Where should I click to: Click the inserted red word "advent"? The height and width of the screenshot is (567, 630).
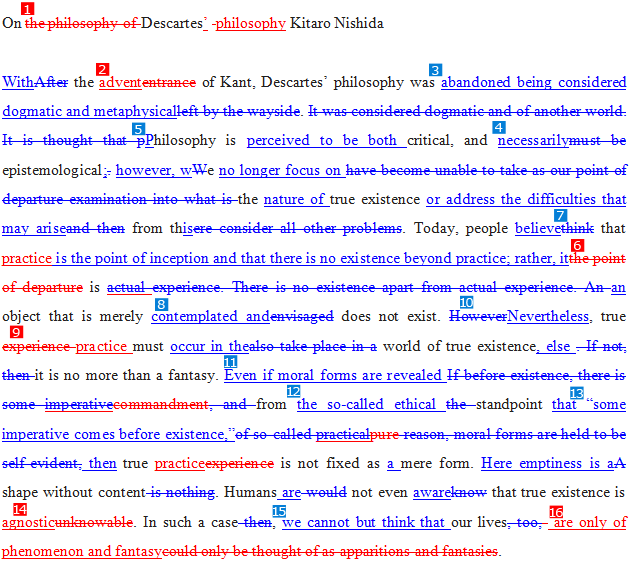coord(120,82)
